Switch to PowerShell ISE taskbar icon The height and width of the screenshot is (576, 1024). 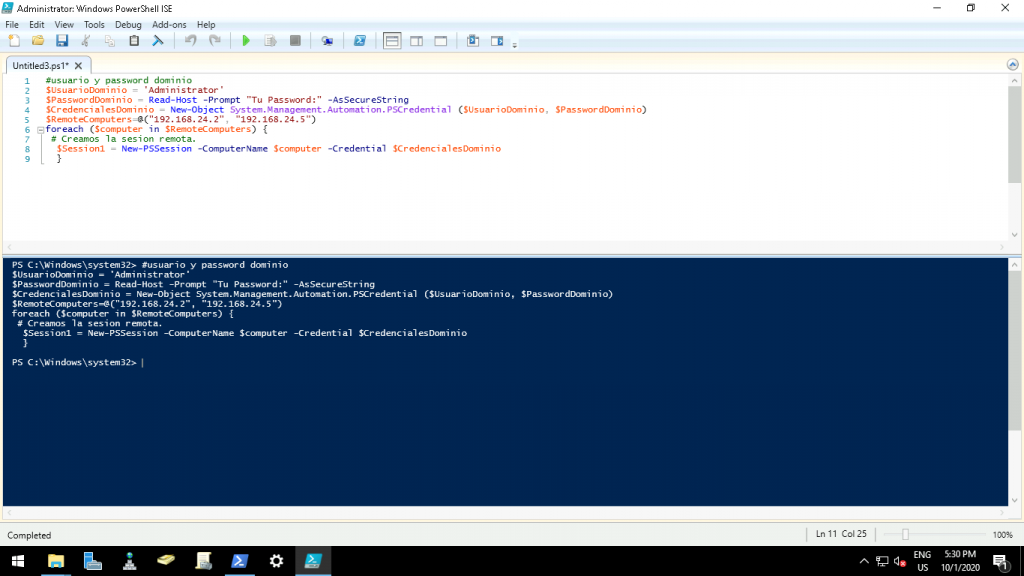[x=313, y=561]
